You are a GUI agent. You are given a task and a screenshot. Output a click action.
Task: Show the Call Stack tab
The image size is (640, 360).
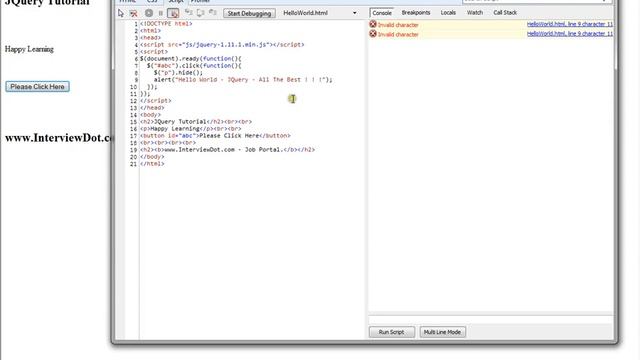click(x=504, y=13)
